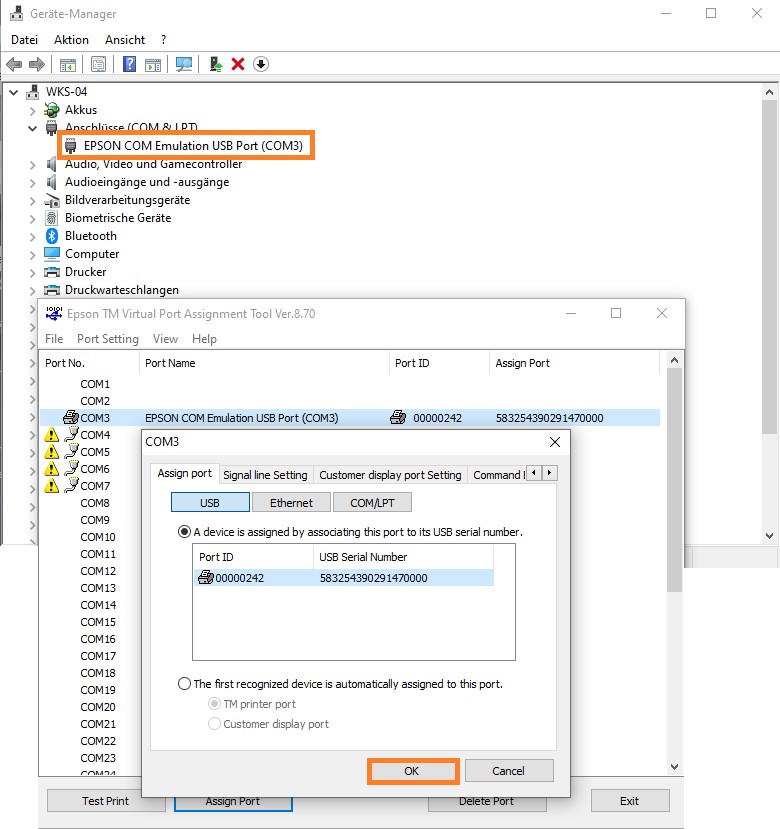Select first recognized device automatic assignment radio
Screen dimensions: 780x829
184,684
